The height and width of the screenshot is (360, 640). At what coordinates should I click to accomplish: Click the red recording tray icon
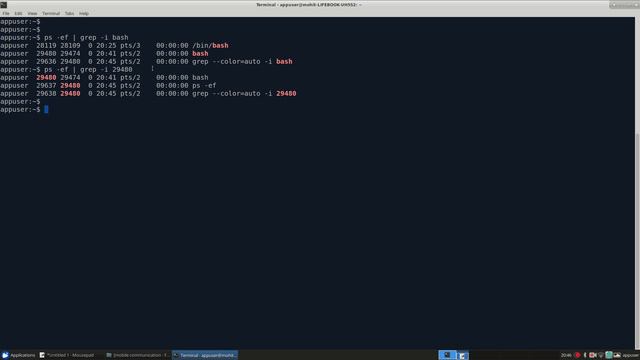pyautogui.click(x=577, y=355)
